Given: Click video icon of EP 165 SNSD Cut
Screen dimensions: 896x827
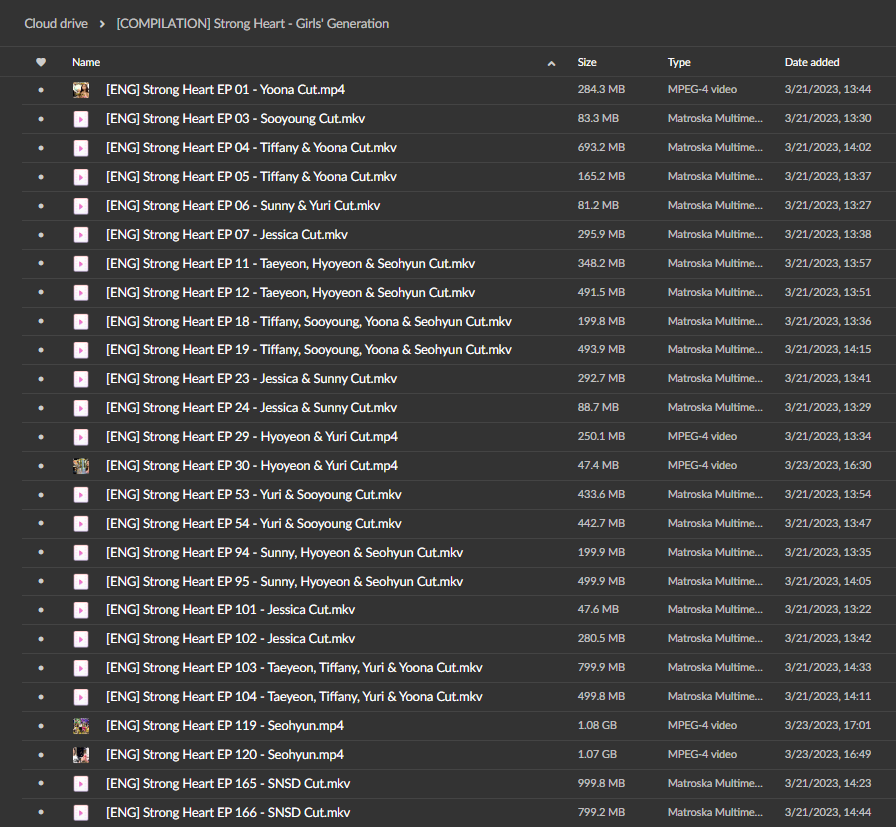Looking at the screenshot, I should (81, 784).
